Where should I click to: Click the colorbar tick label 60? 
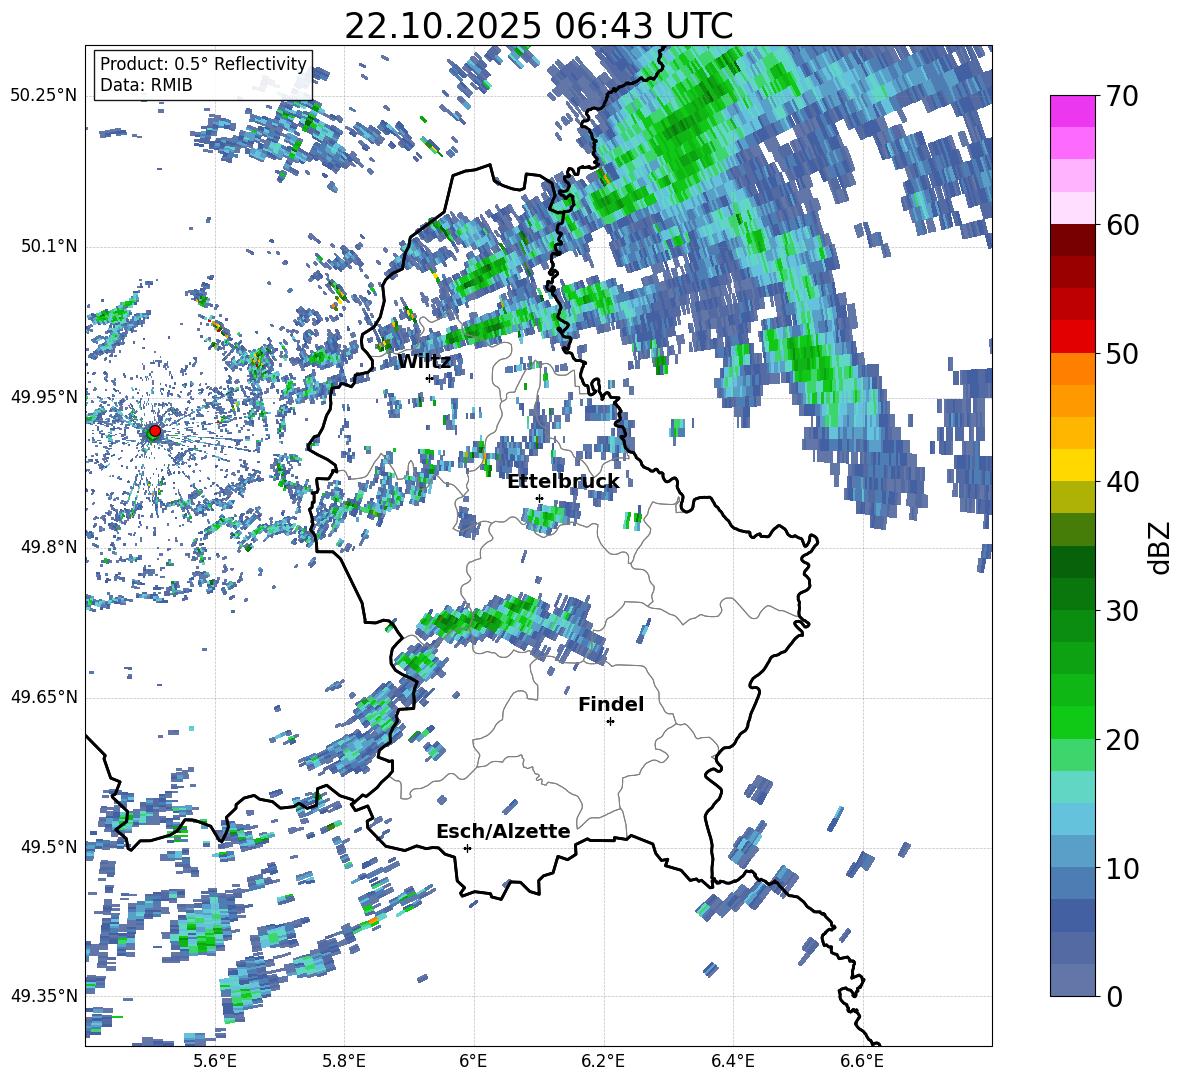tap(1122, 225)
